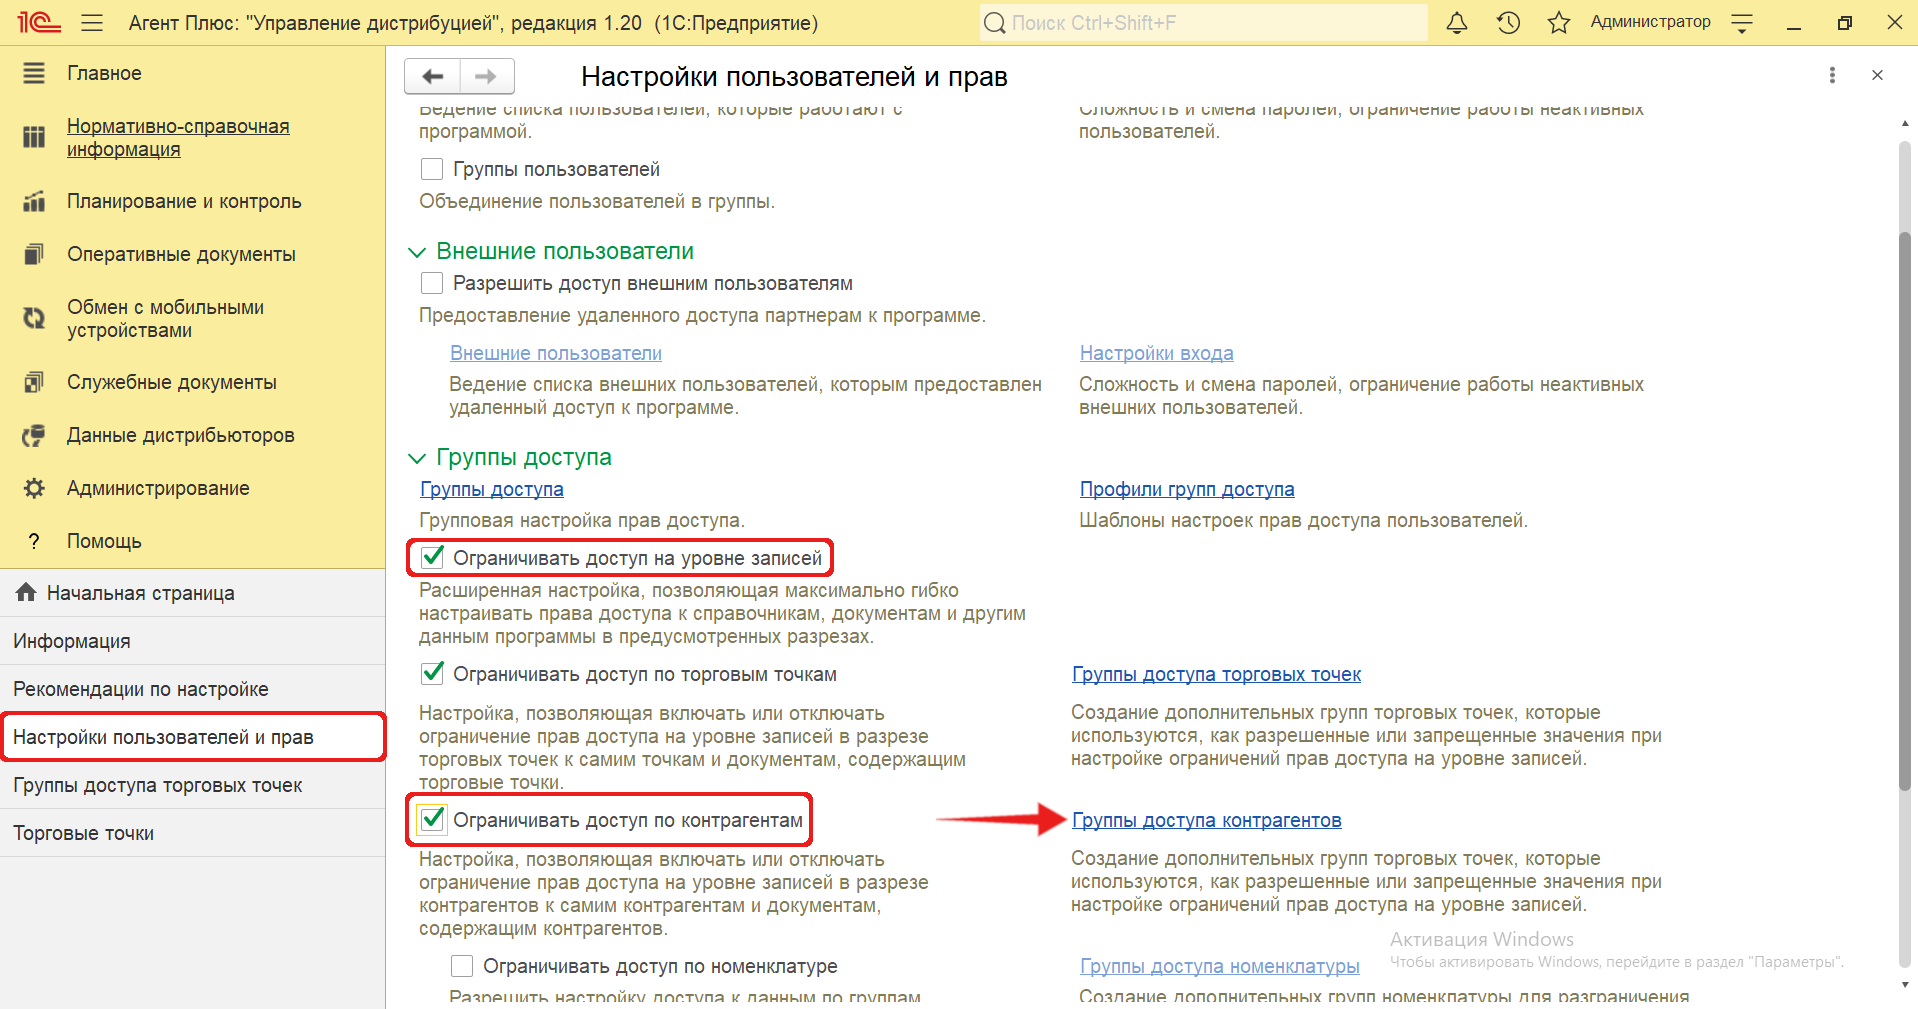This screenshot has height=1009, width=1918.
Task: Switch to Торговые точки tab
Action: pos(84,833)
